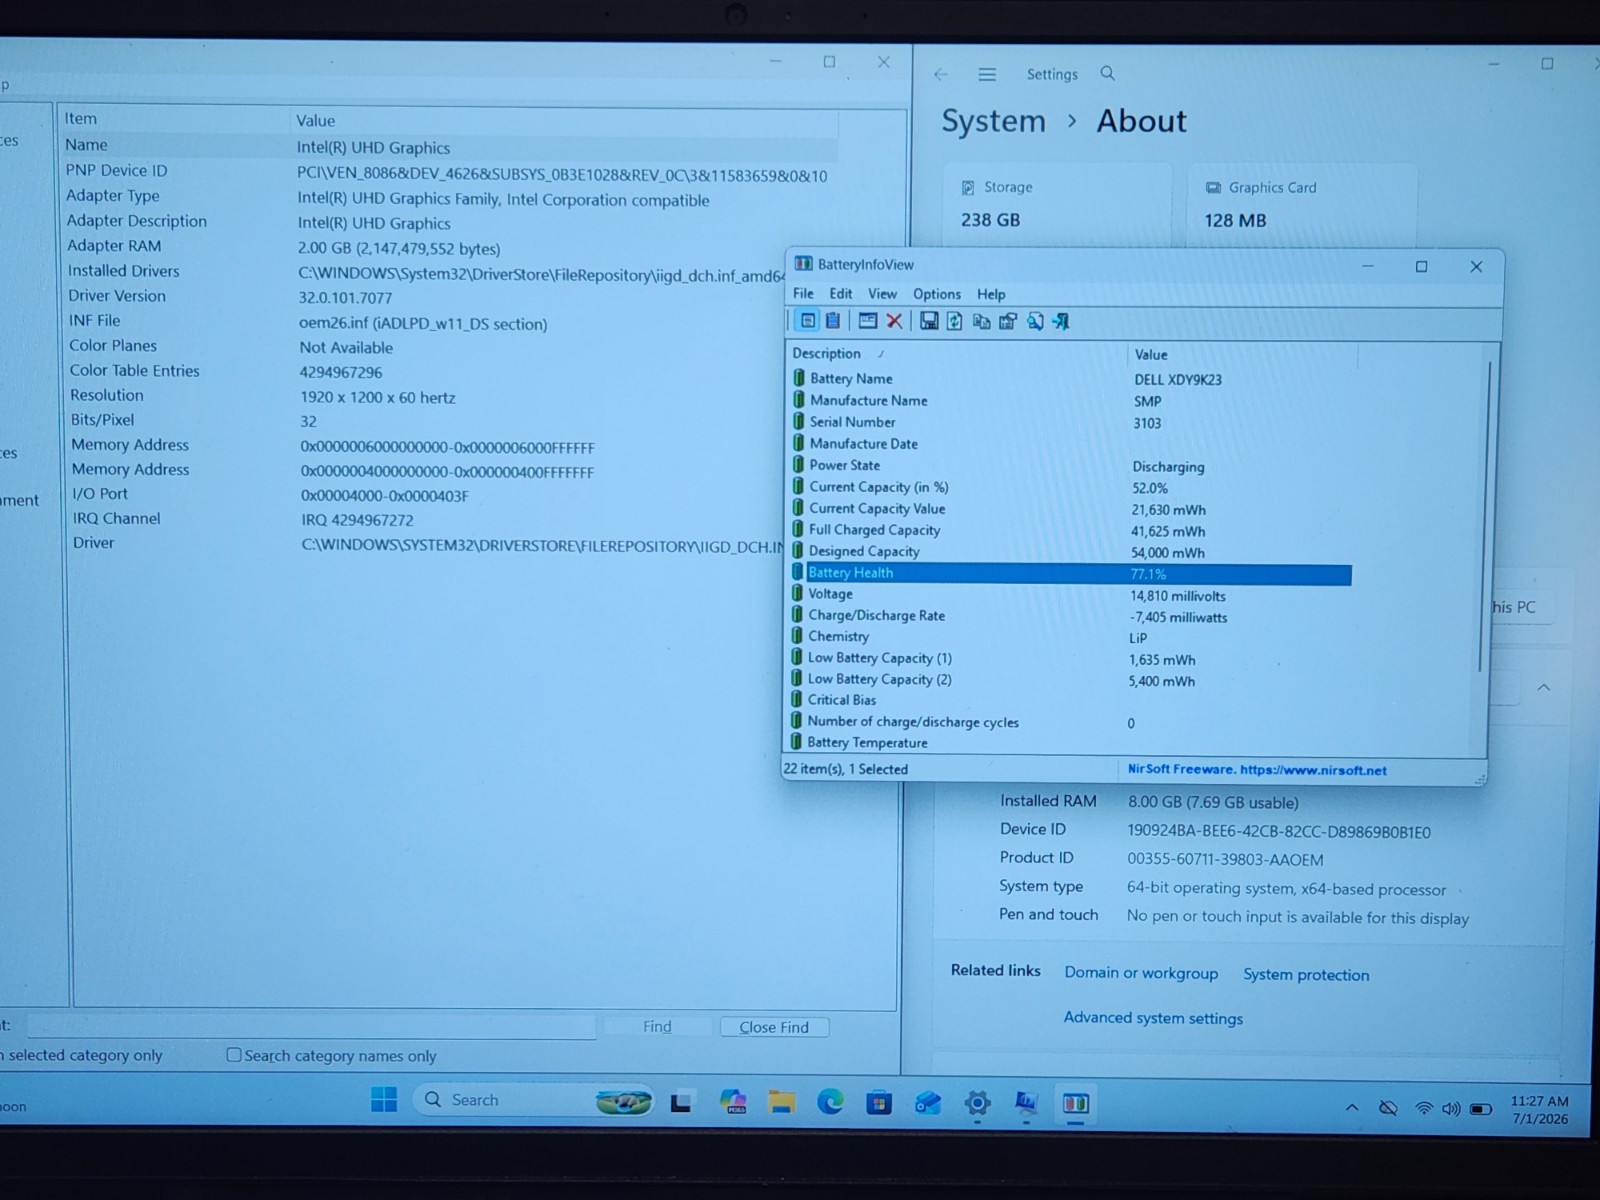The width and height of the screenshot is (1600, 1200).
Task: Open the View menu in BatteryInfoView
Action: 882,293
